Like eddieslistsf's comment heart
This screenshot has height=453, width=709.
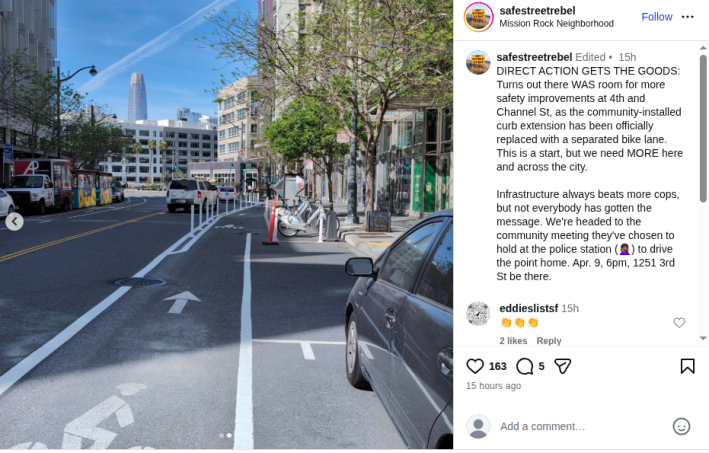pos(679,322)
